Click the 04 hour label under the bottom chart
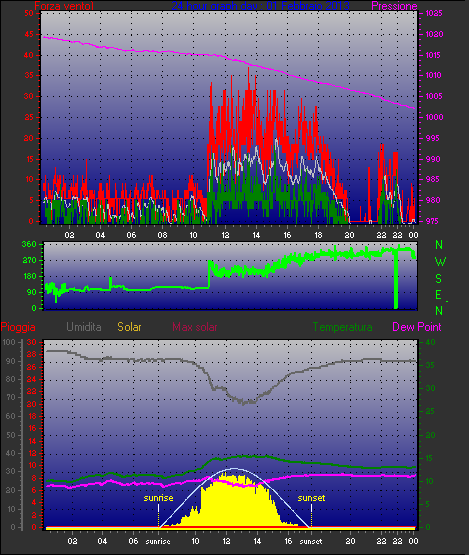The width and height of the screenshot is (469, 555). pyautogui.click(x=102, y=541)
